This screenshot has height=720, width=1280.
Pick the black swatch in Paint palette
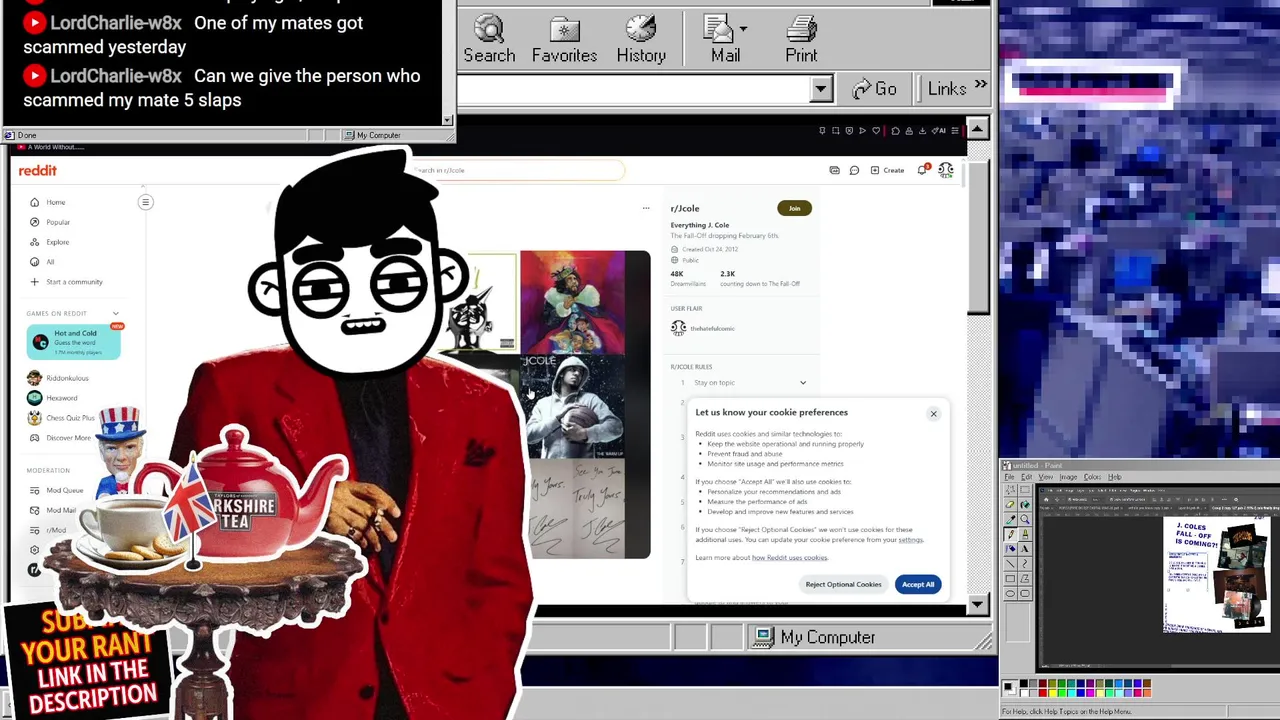click(1023, 683)
